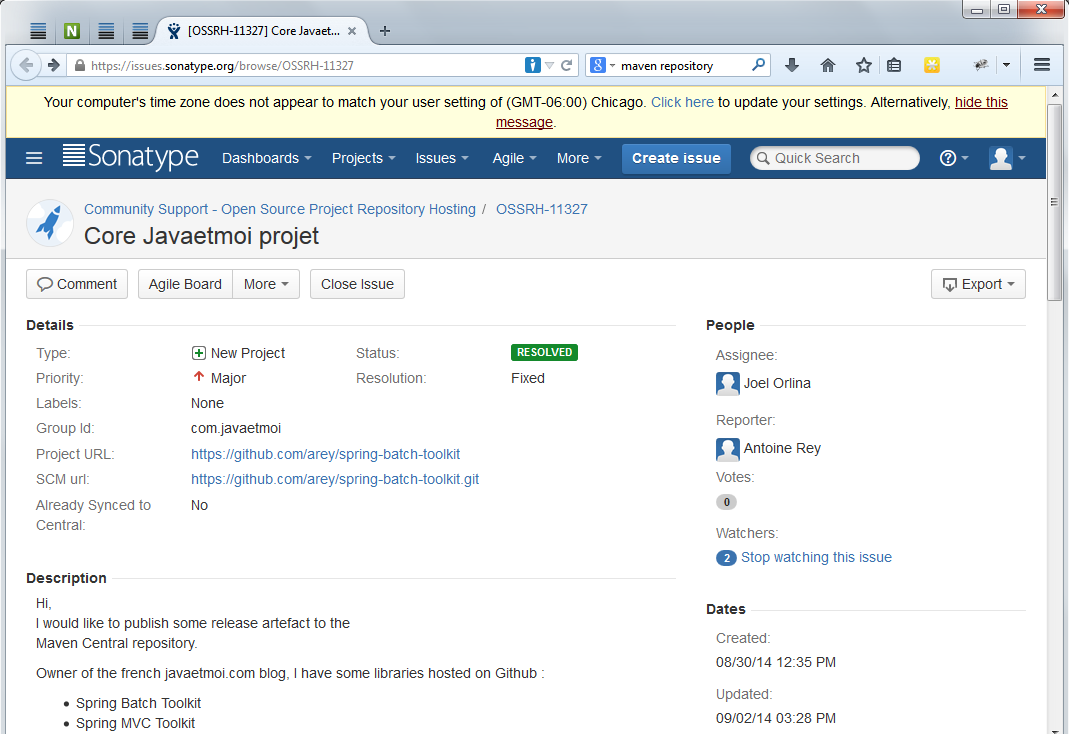Bookmark this page with the star icon

coord(864,65)
